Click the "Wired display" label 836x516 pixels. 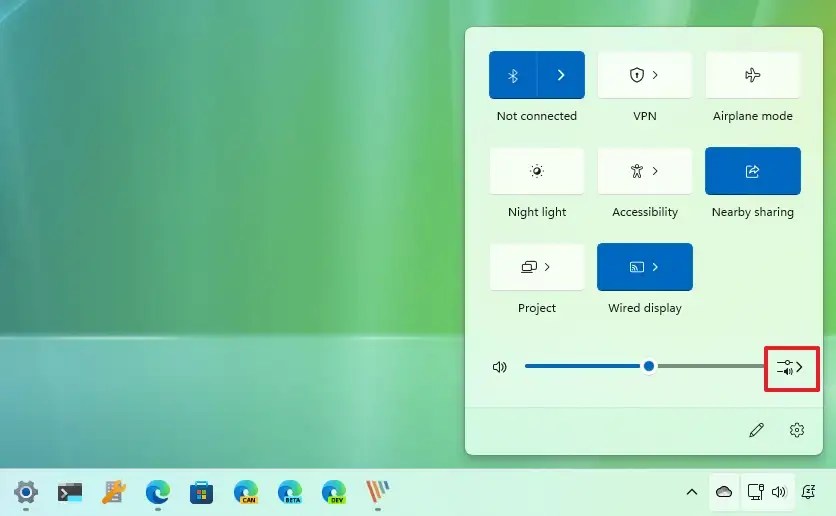(645, 308)
